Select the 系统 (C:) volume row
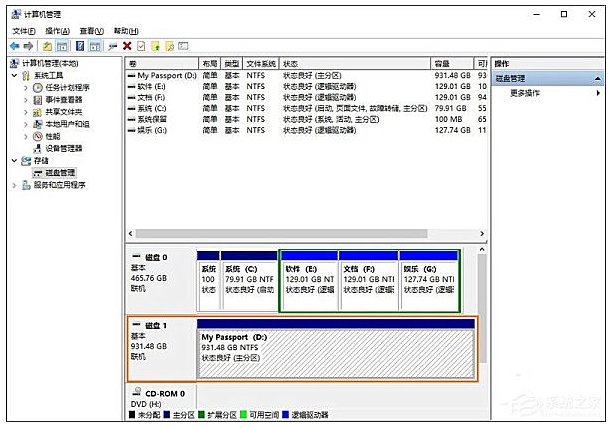Viewport: 612px width, 428px height. coord(307,108)
